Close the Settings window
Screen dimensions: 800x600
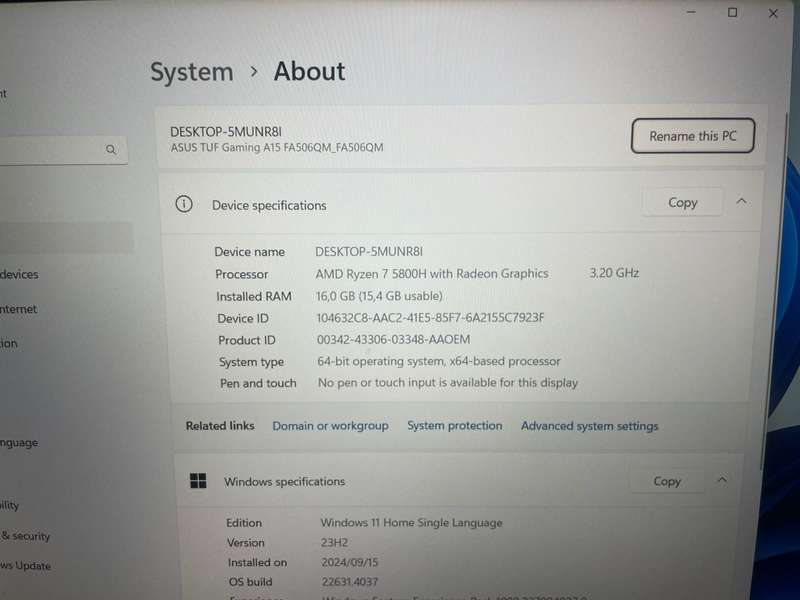(x=773, y=14)
